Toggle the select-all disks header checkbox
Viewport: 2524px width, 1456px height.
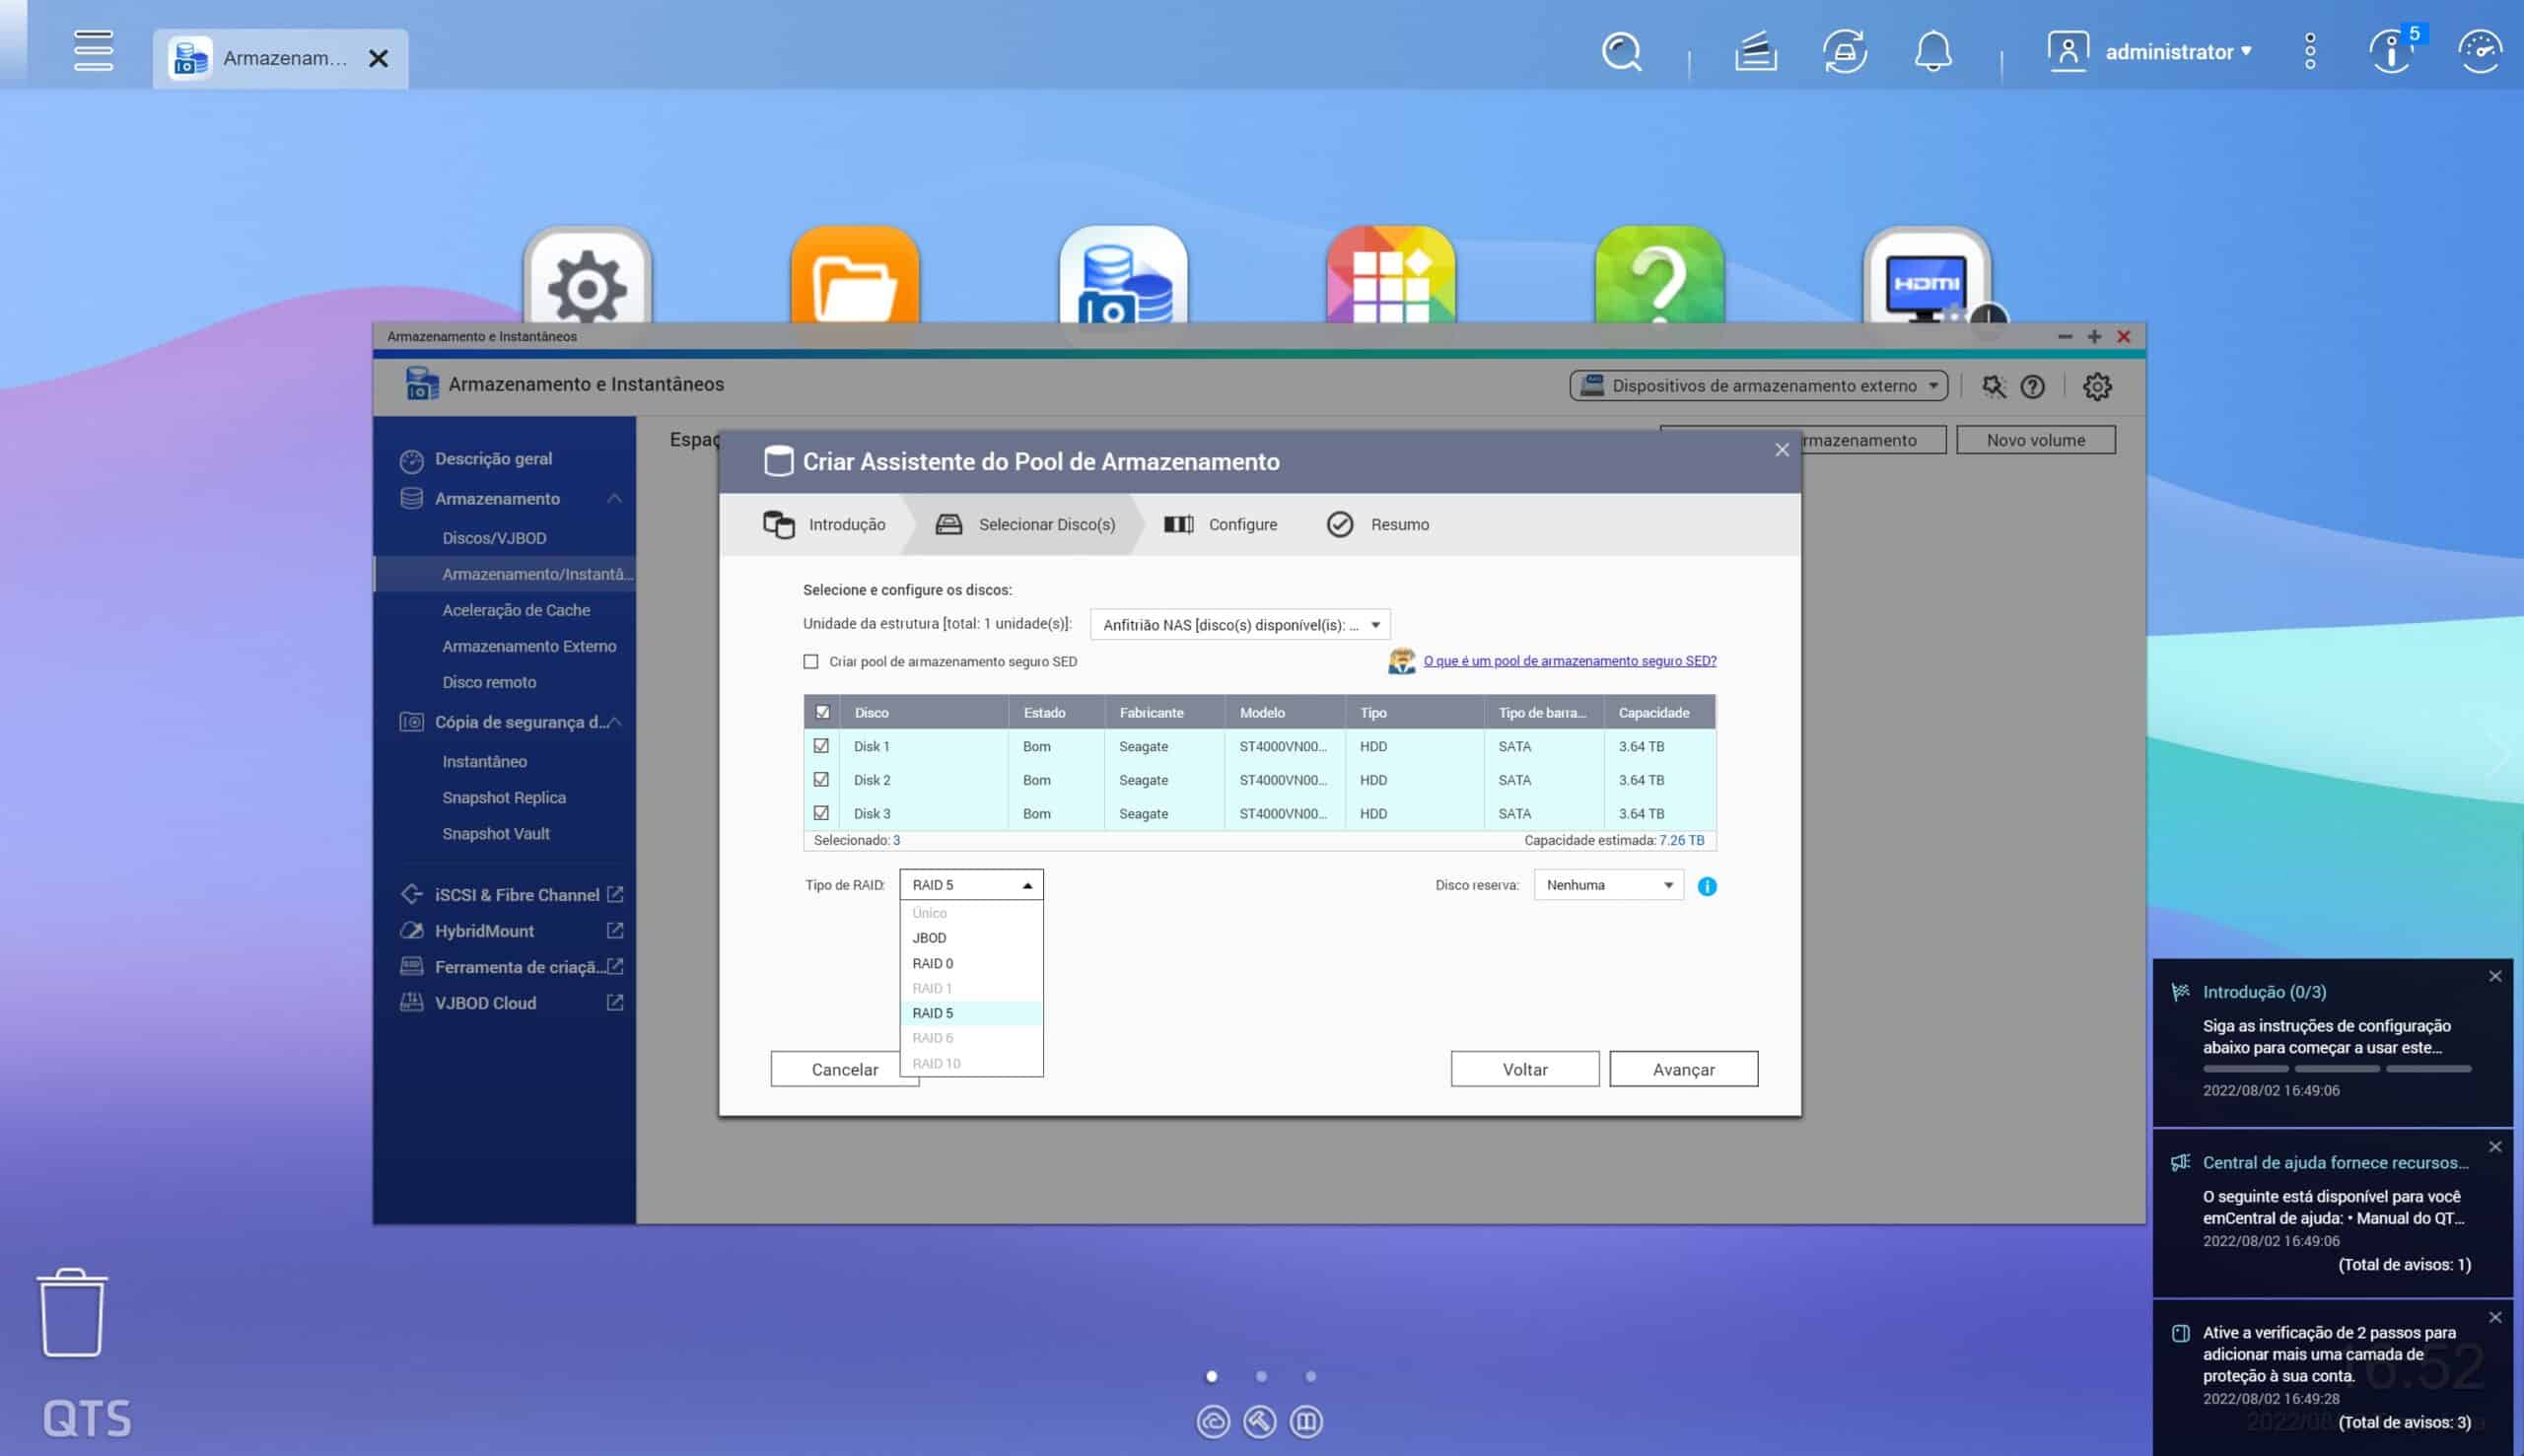coord(822,713)
